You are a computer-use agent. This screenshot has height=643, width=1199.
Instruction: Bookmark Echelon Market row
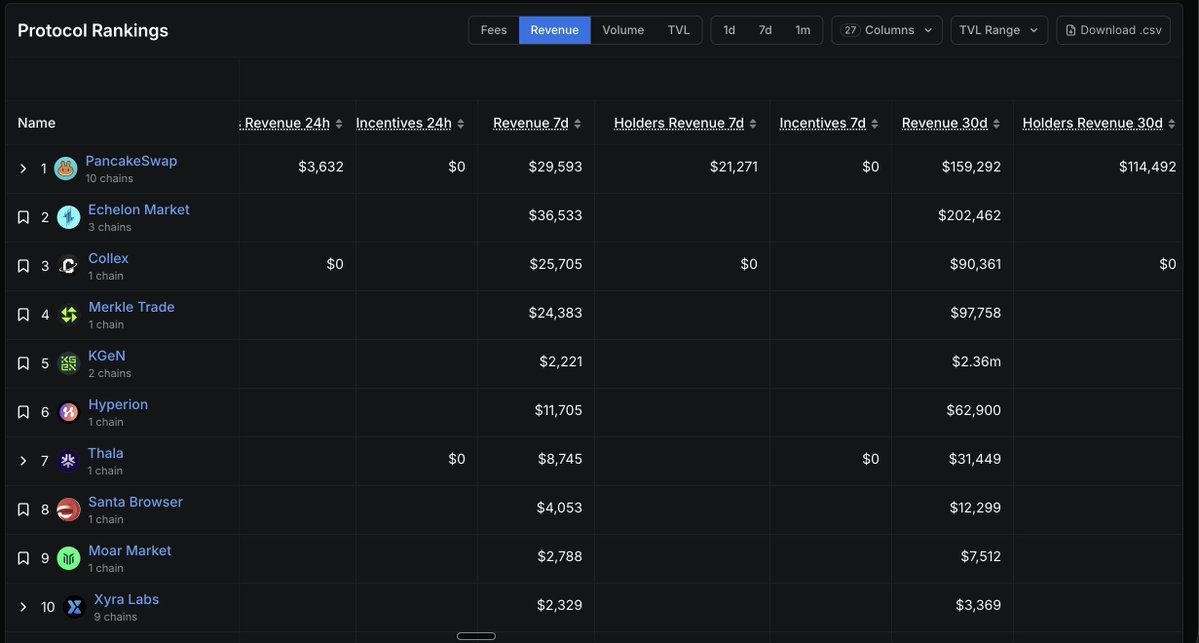pos(24,217)
